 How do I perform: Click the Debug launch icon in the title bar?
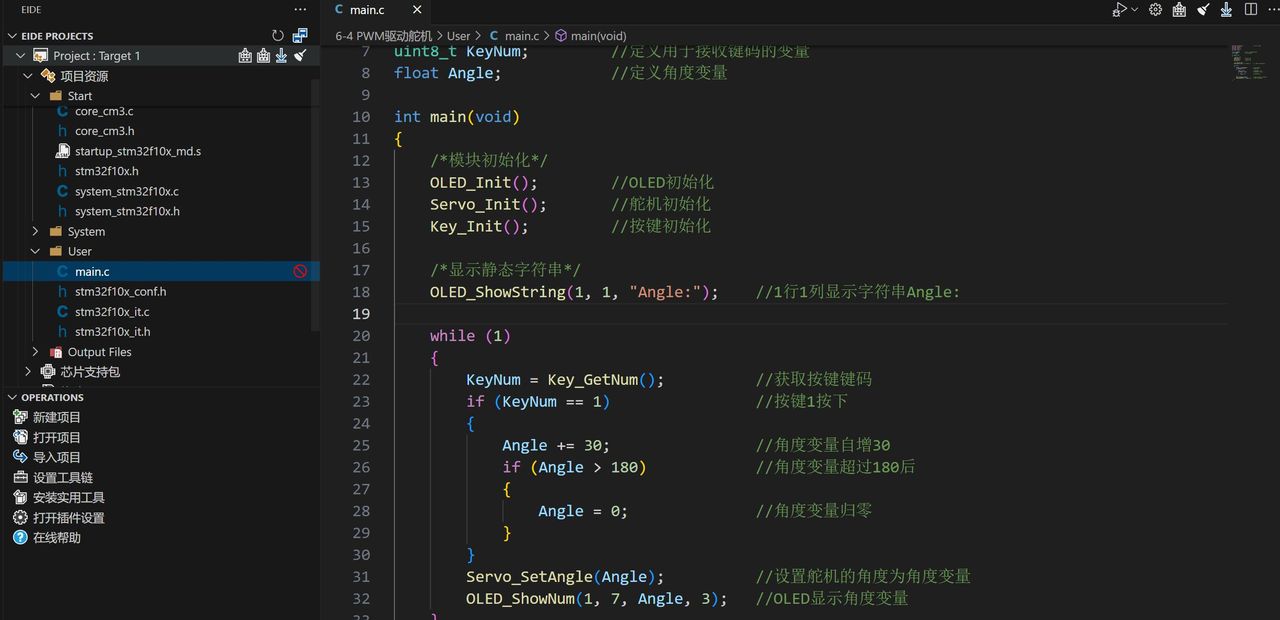(1117, 10)
